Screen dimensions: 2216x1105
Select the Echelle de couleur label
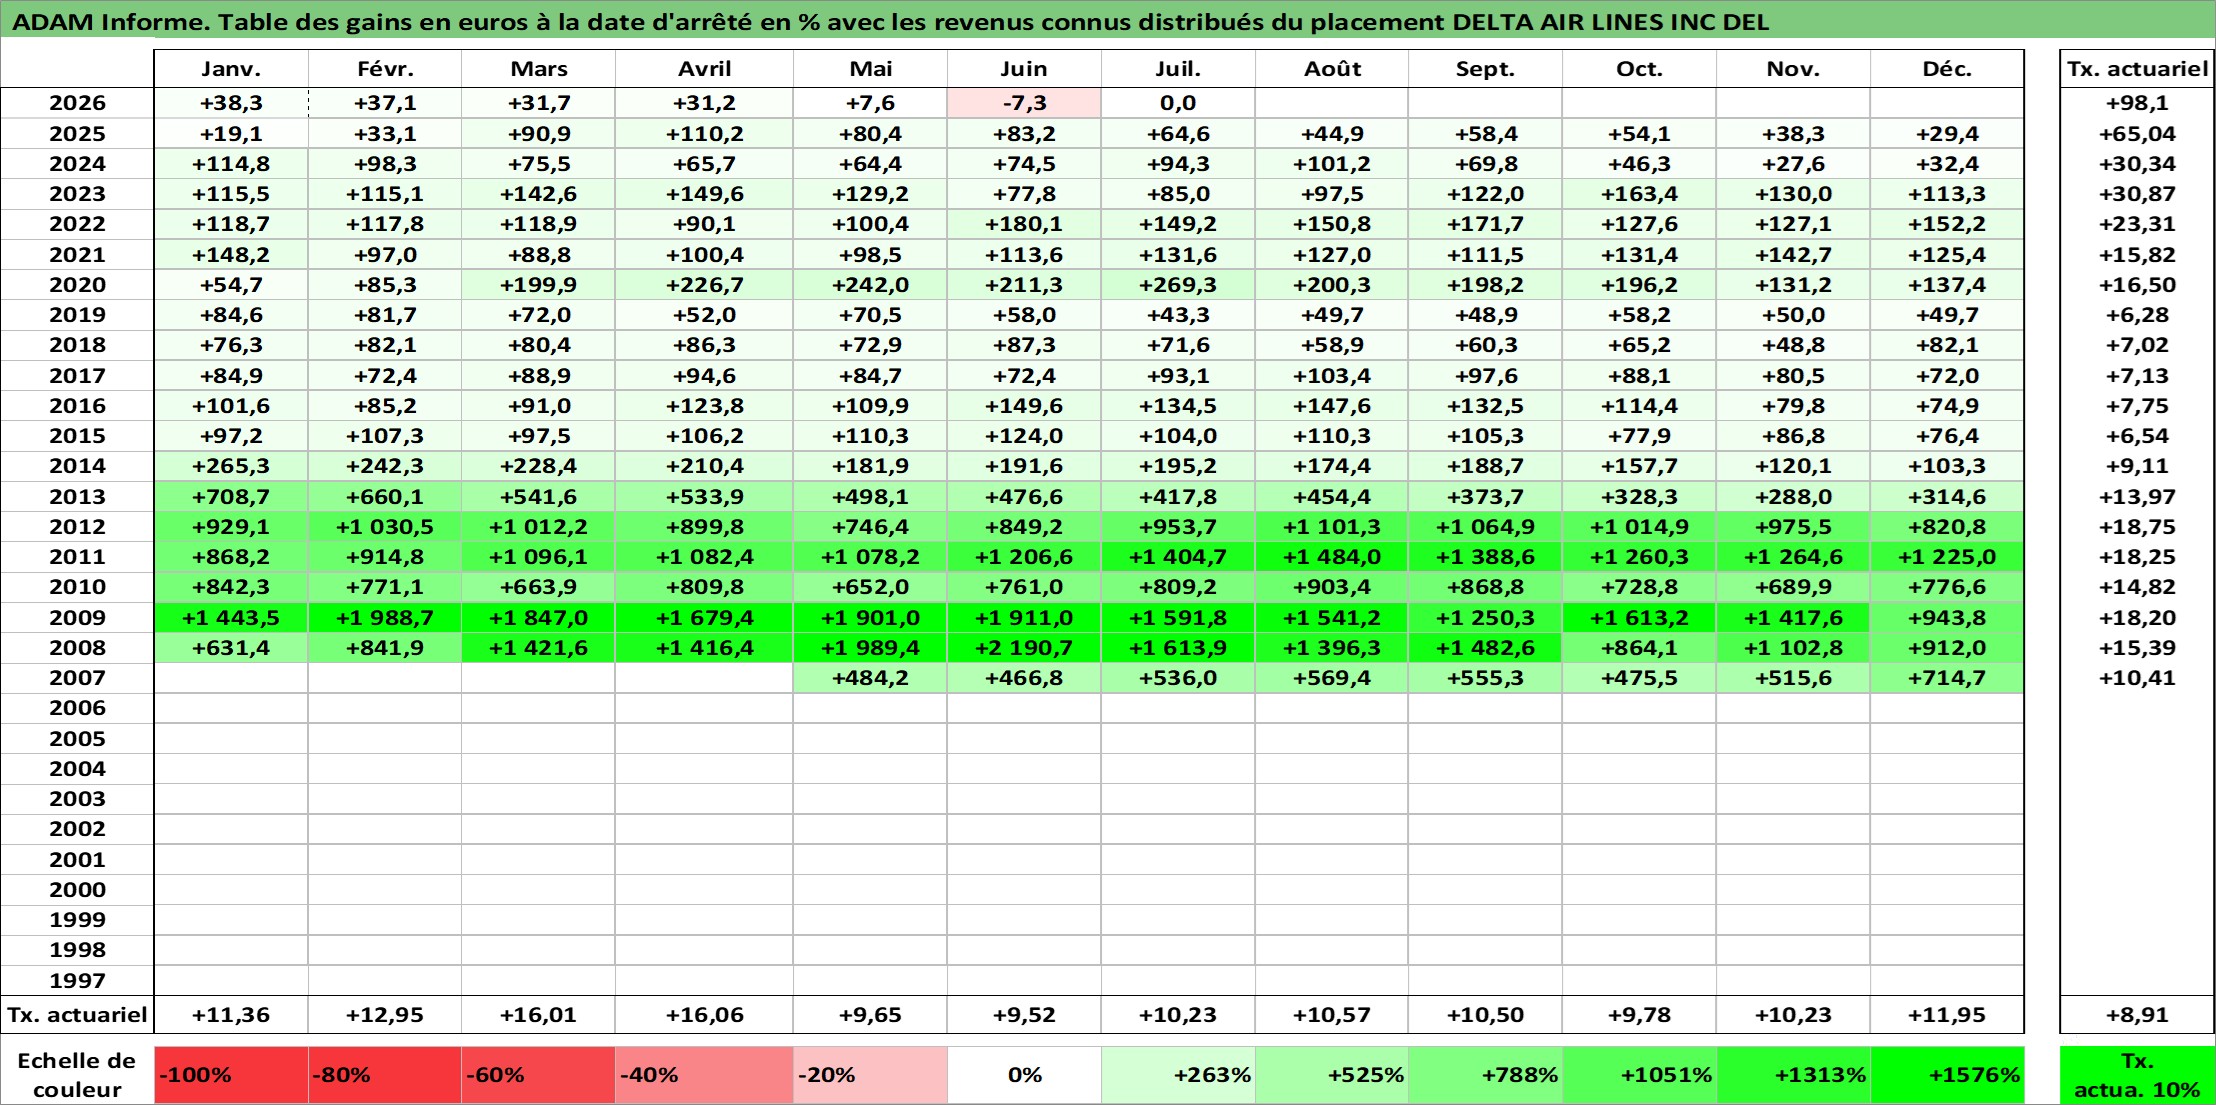(77, 1075)
